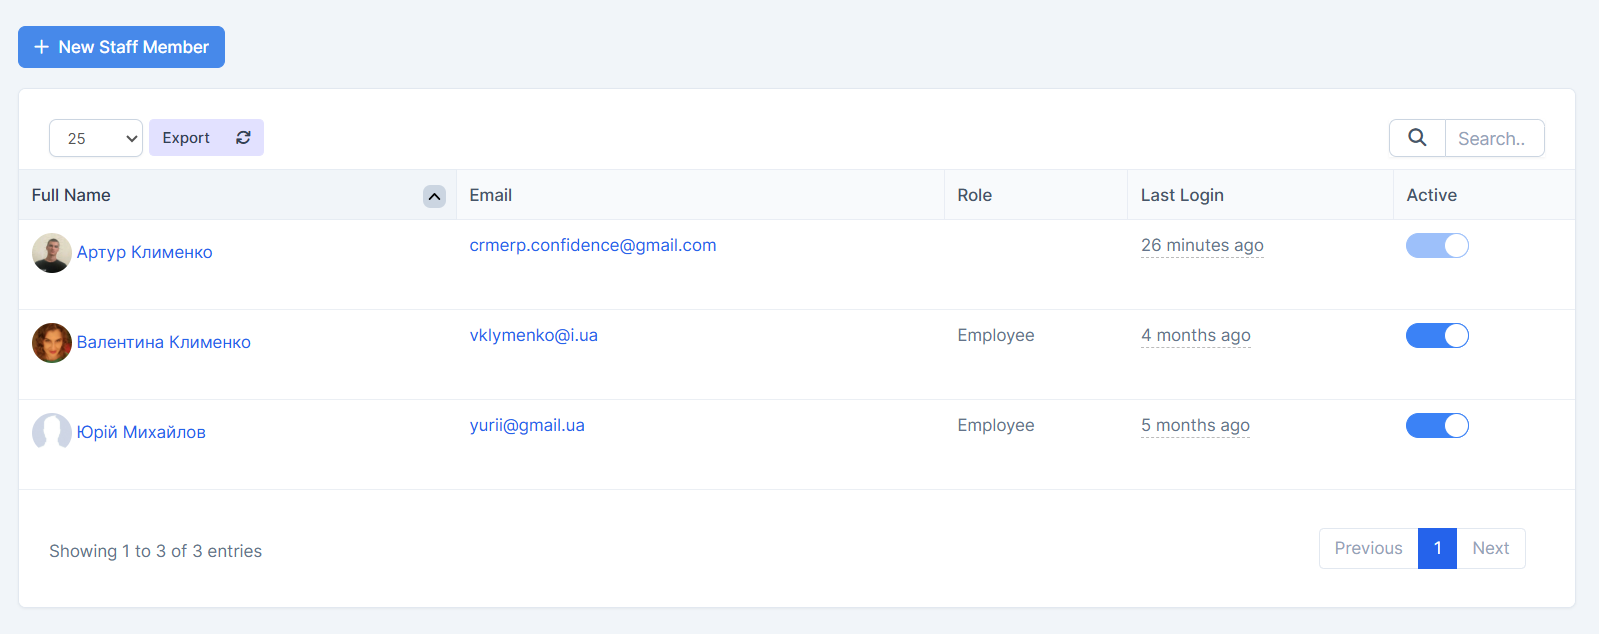Image resolution: width=1599 pixels, height=634 pixels.
Task: Click into the Search input field
Action: point(1494,138)
